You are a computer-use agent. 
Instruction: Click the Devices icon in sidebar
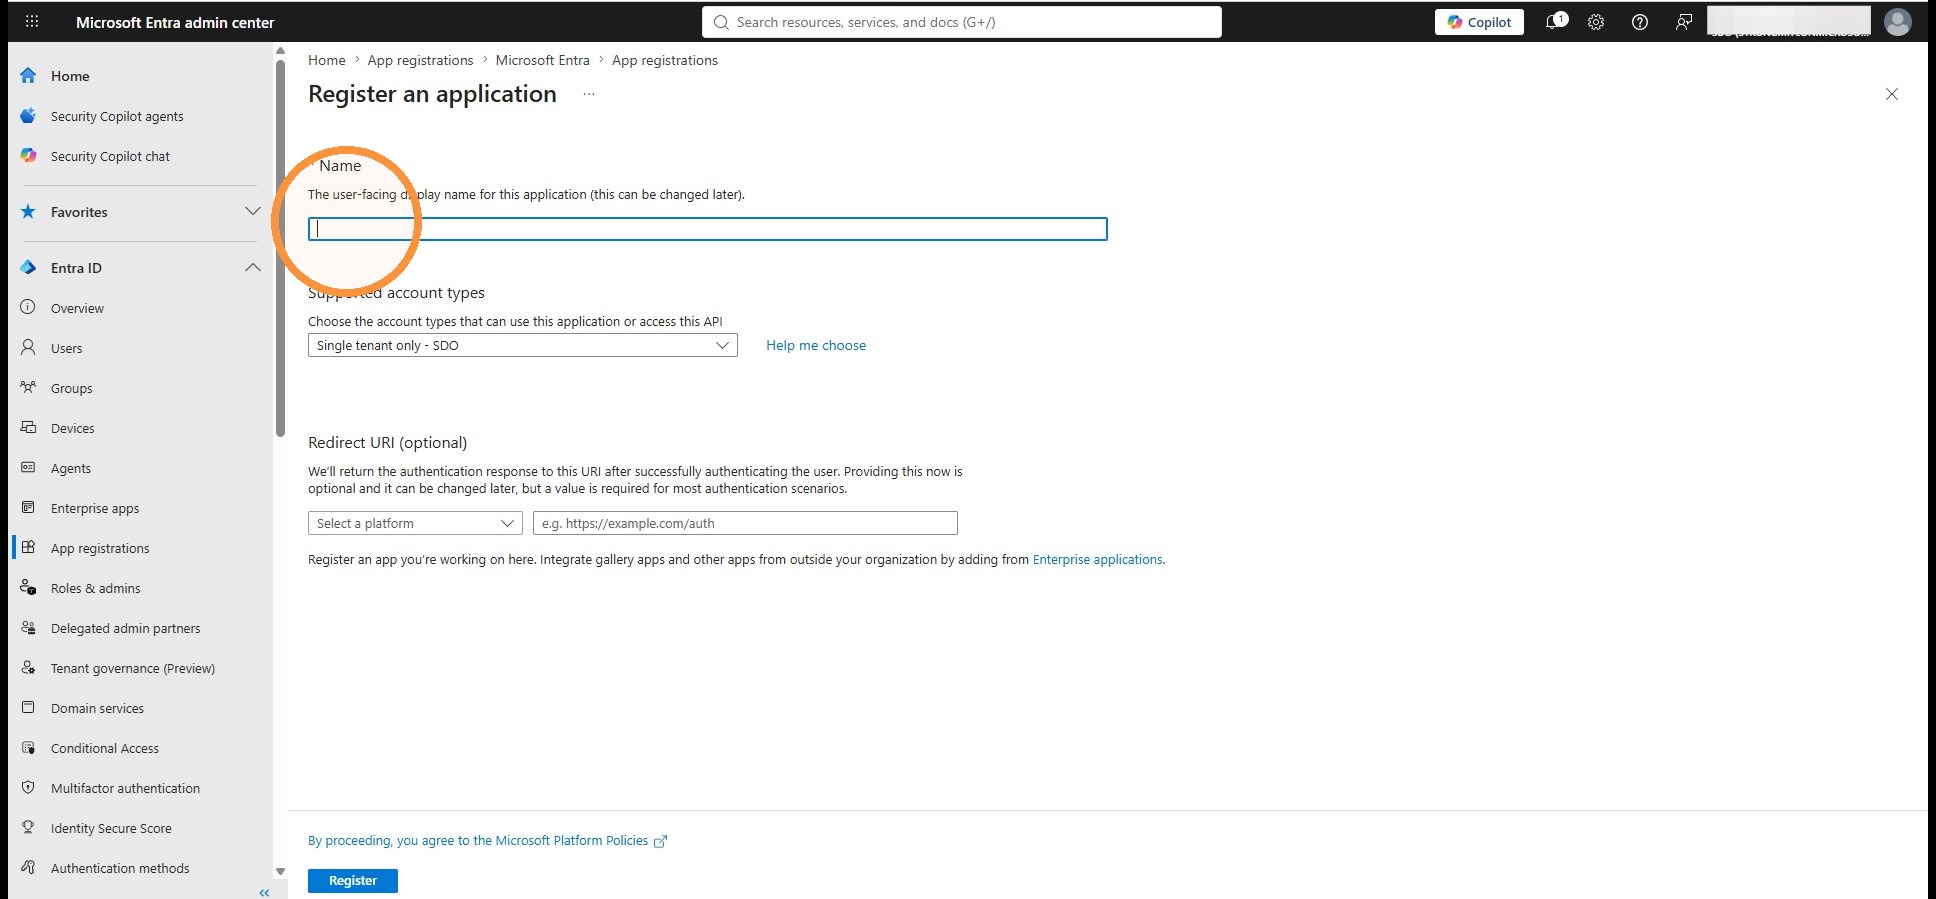coord(28,428)
